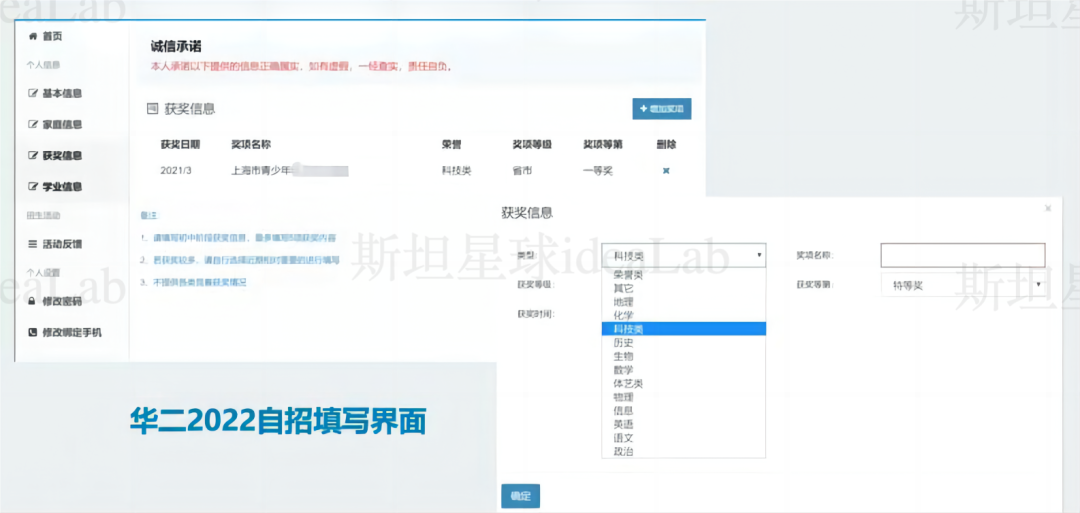Click the edit icon beside 基本信息

[33, 94]
